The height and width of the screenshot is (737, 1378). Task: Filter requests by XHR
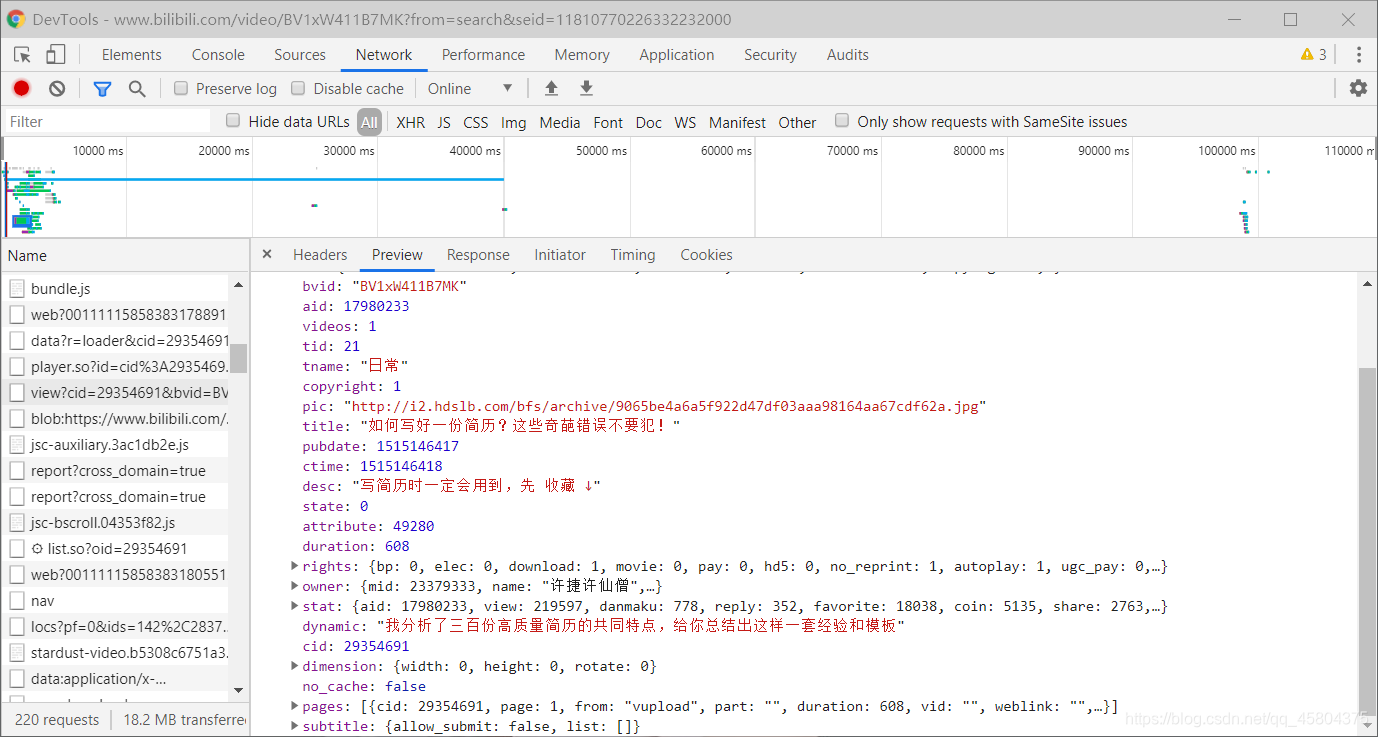pos(410,122)
